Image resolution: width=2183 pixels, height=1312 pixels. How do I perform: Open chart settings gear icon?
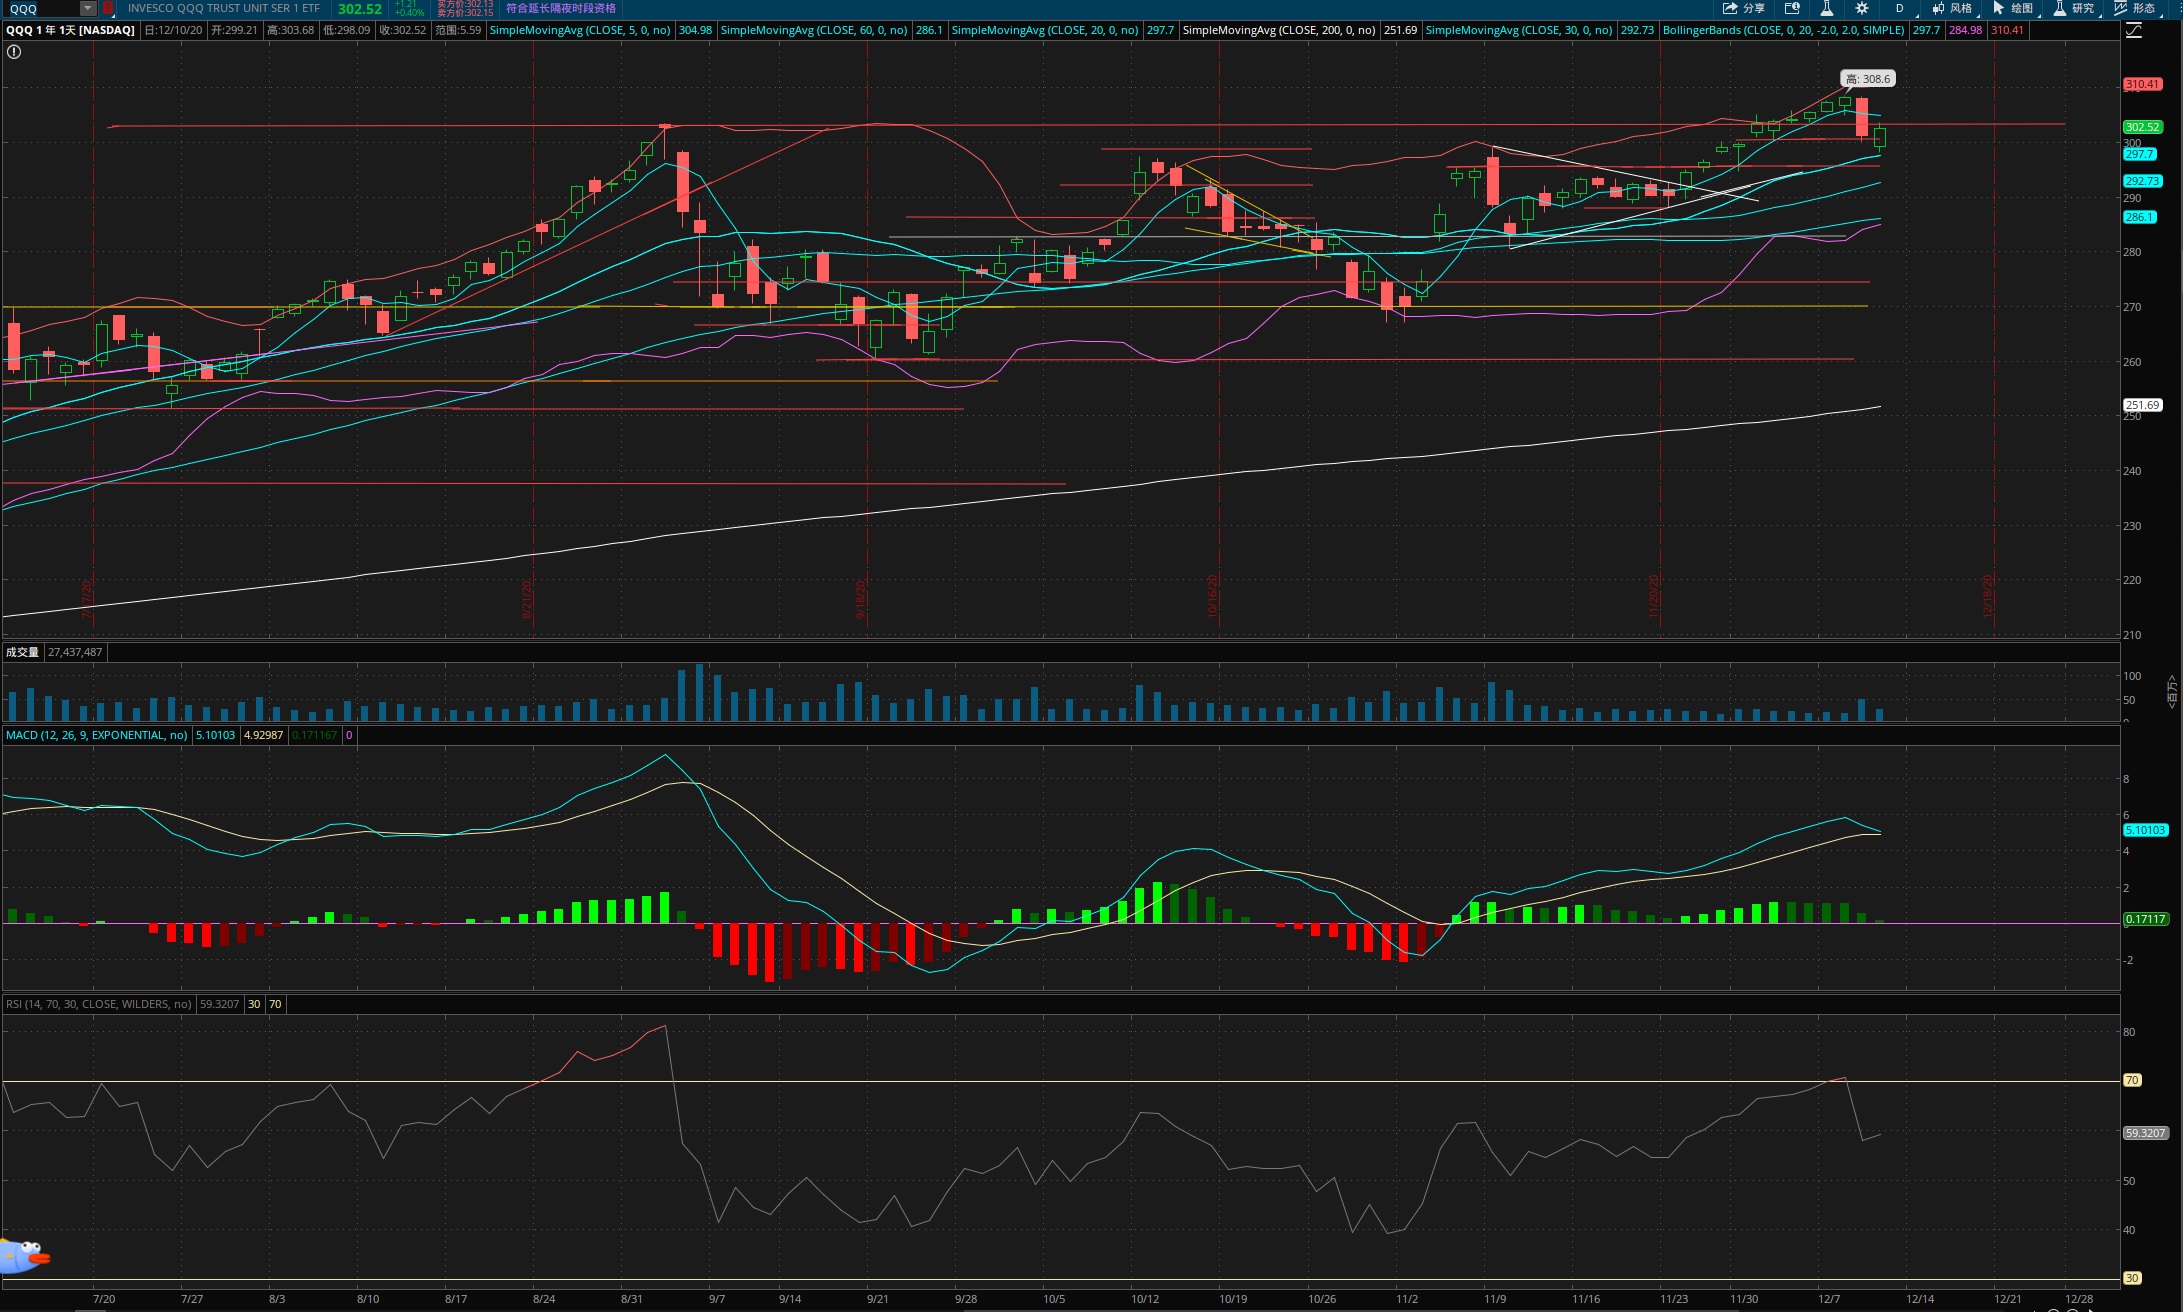[x=1862, y=8]
